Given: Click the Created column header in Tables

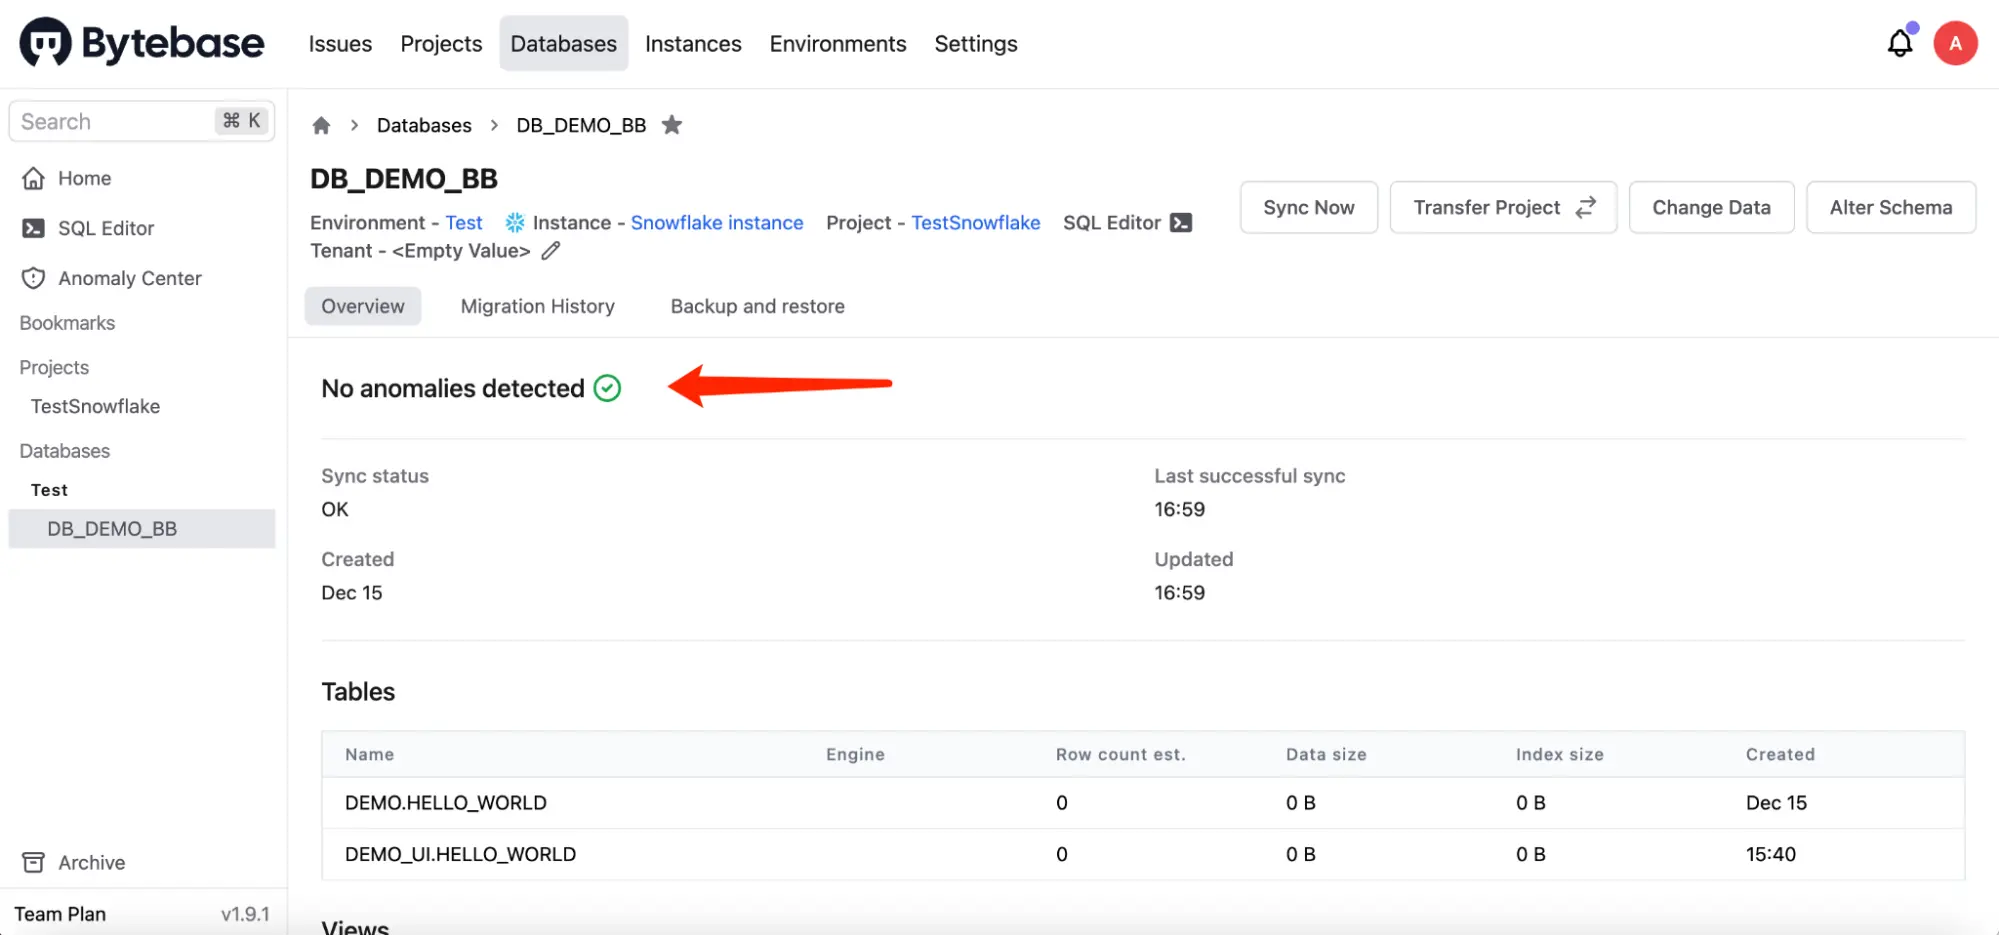Looking at the screenshot, I should 1780,754.
